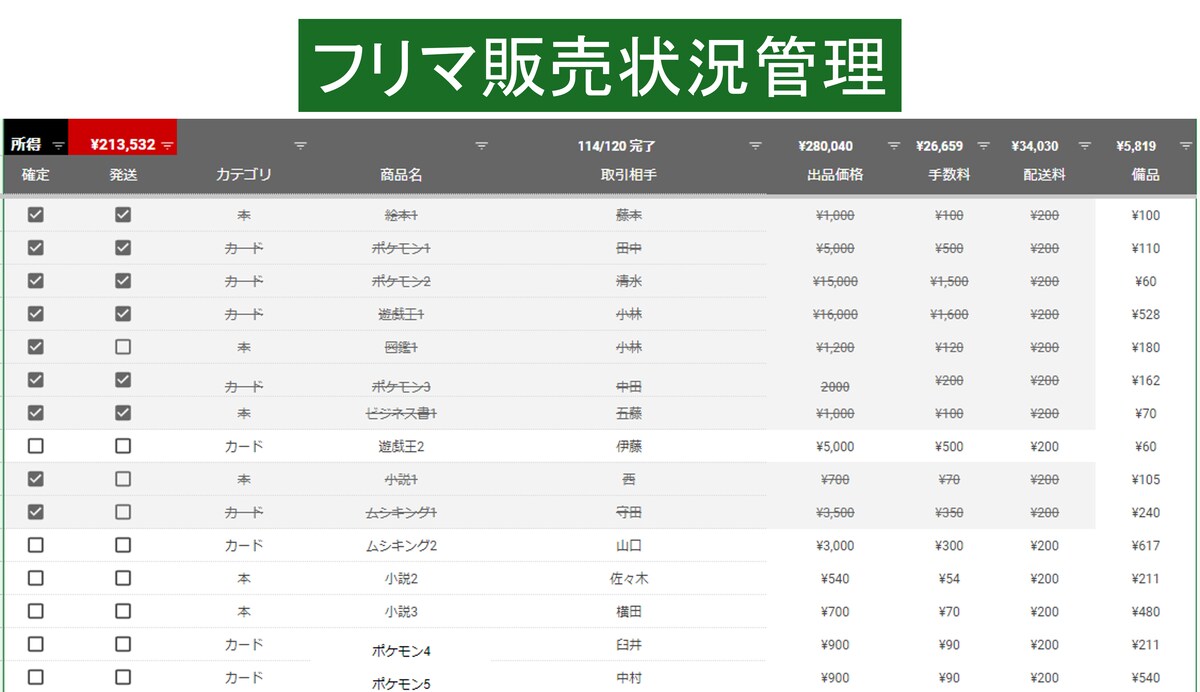Click the partner cell 伊藤
1200x692 pixels.
[629, 446]
